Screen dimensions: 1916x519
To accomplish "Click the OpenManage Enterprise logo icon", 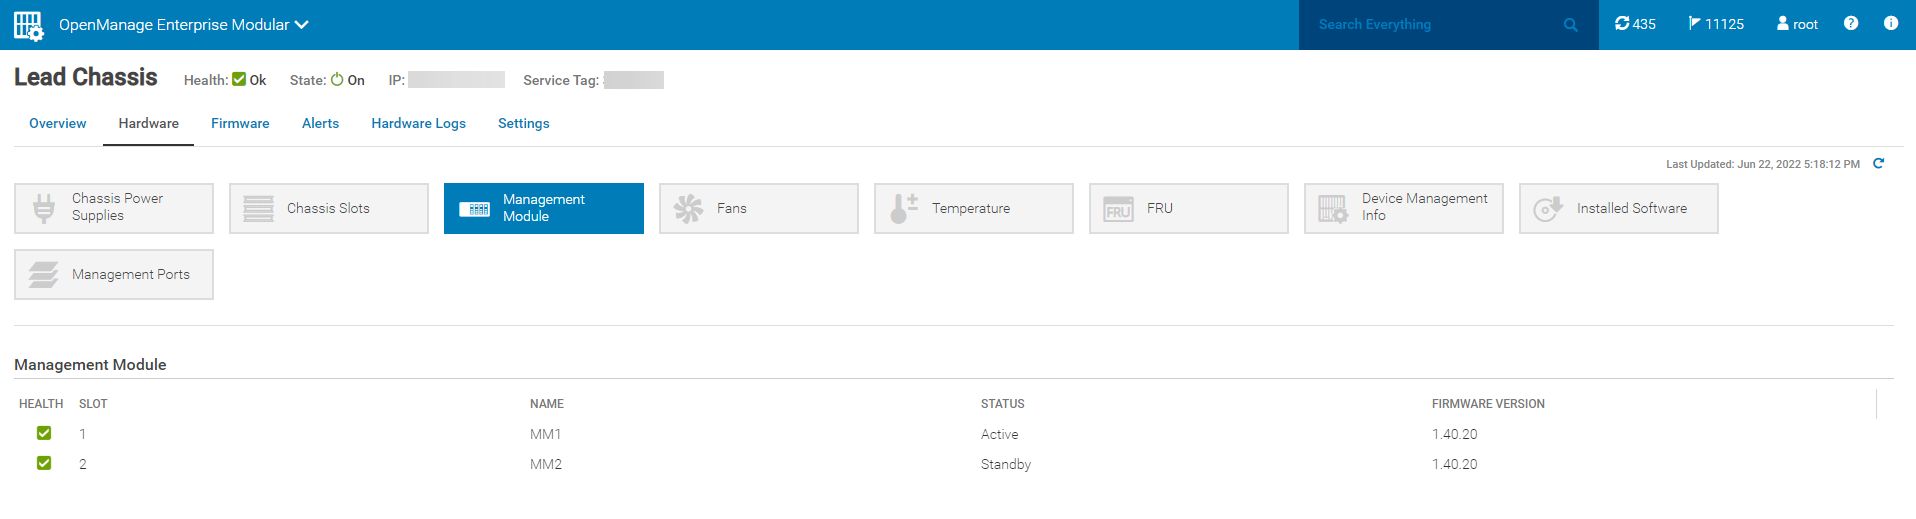I will (28, 25).
